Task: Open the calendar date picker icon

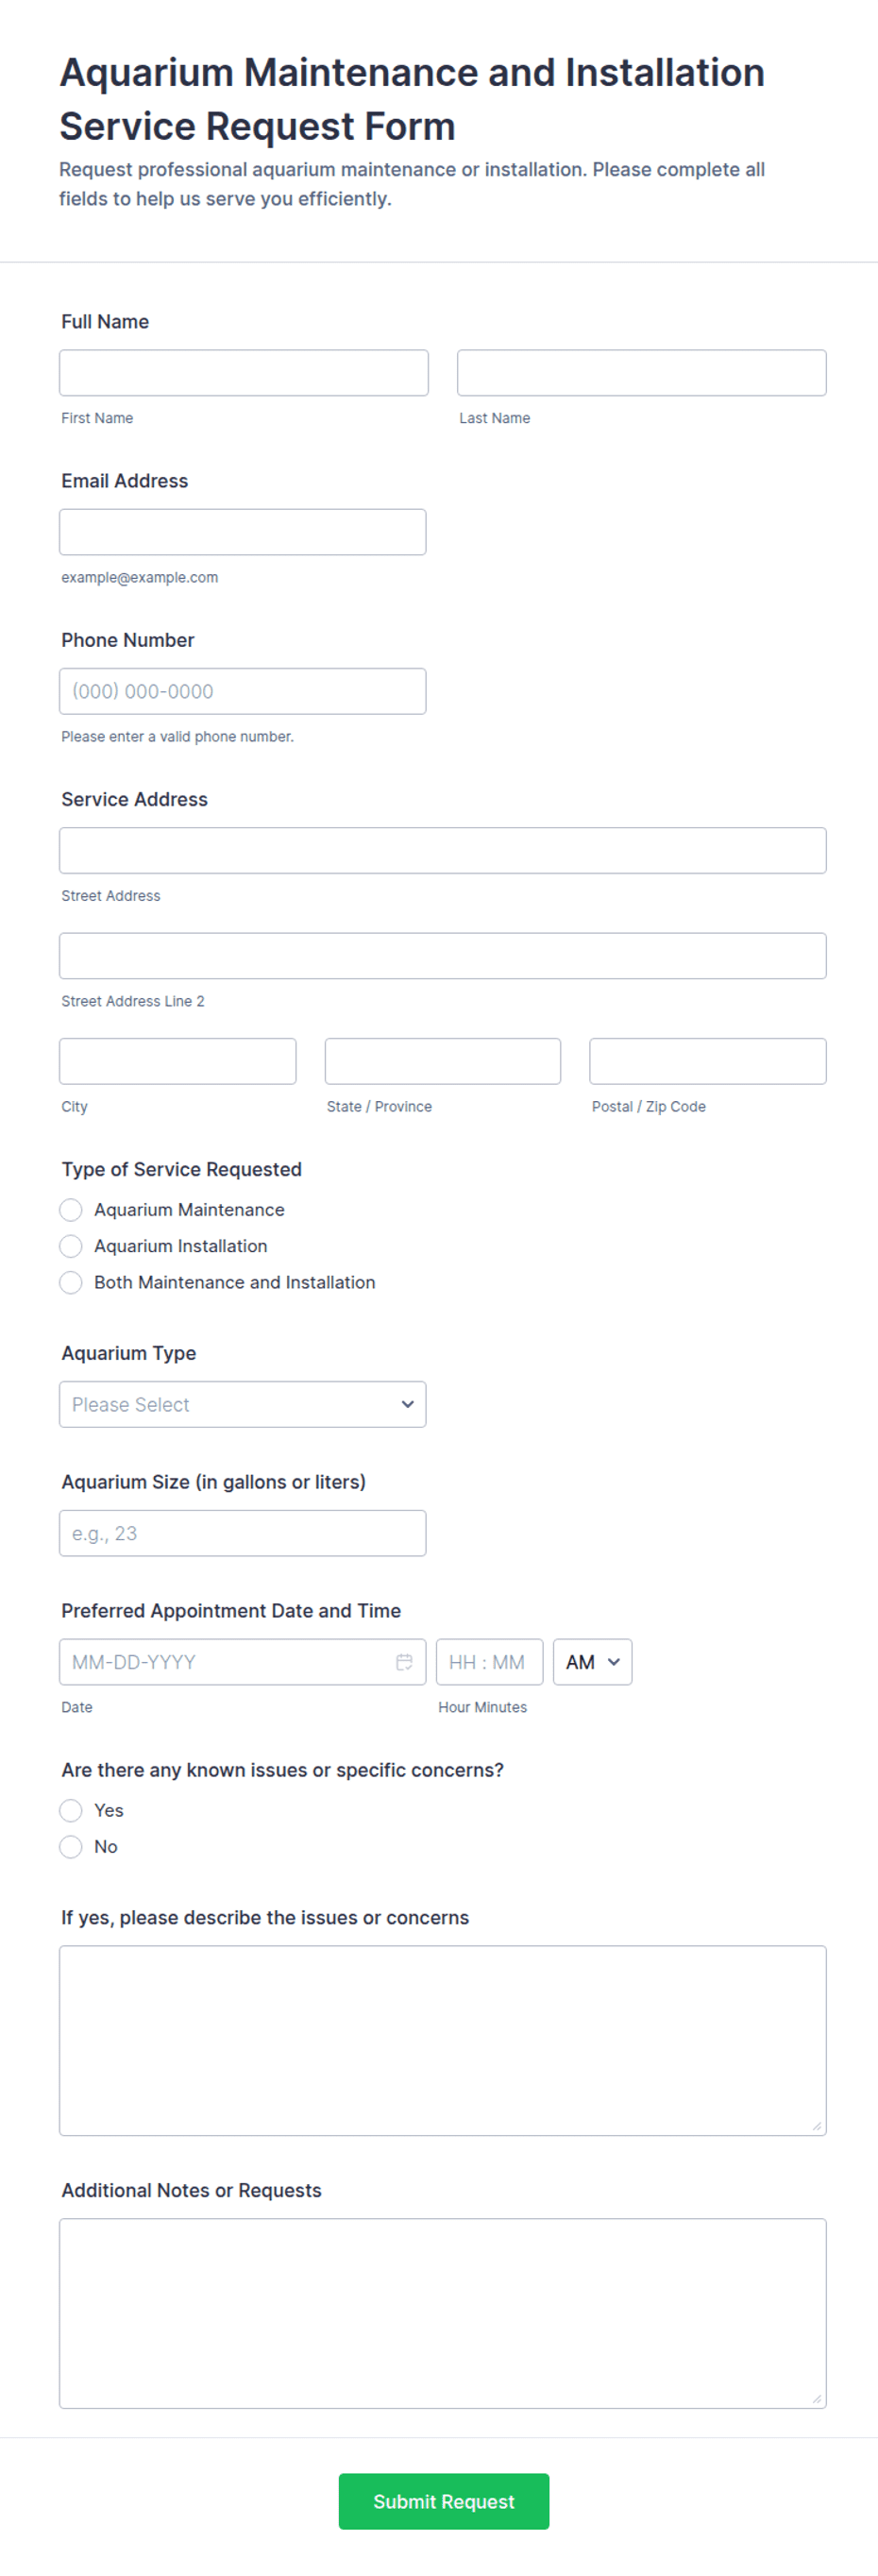Action: coord(404,1661)
